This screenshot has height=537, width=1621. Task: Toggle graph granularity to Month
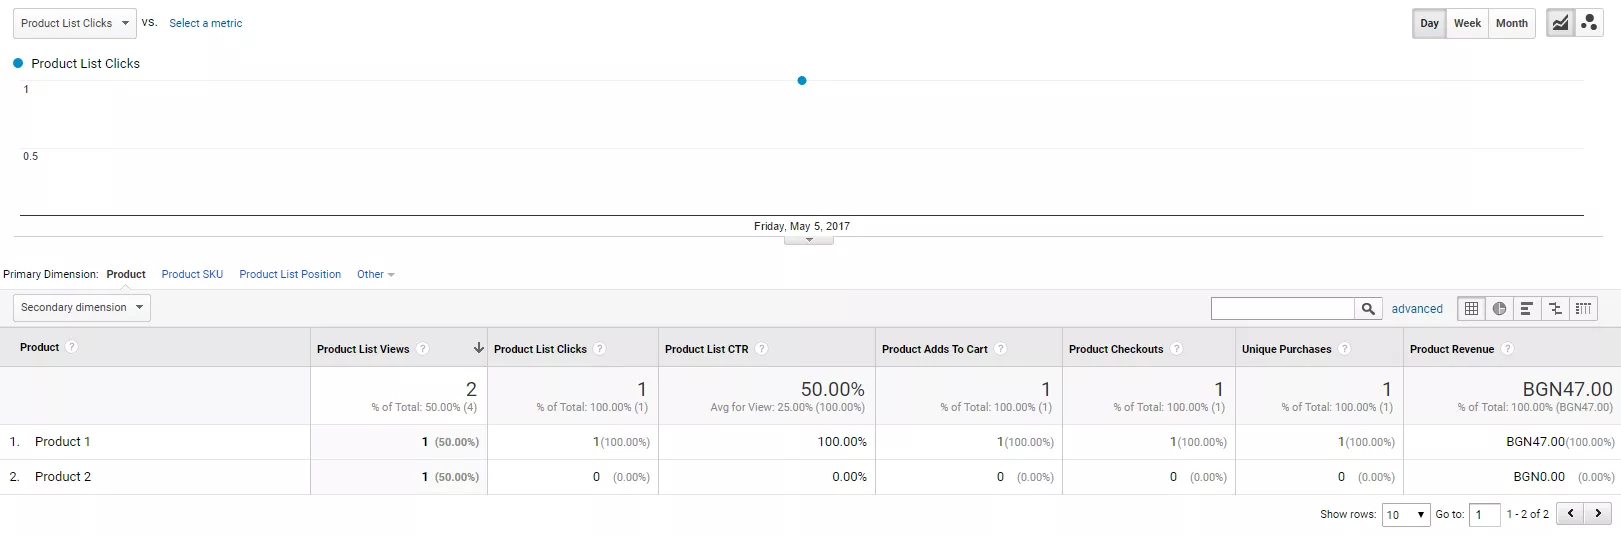[1511, 23]
